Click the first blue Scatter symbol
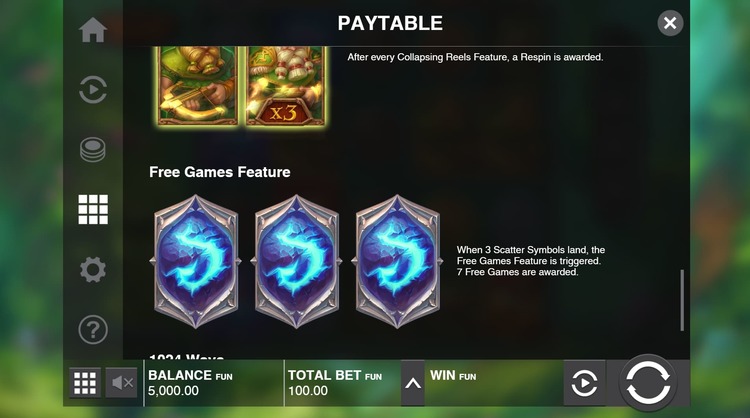Screen dimensions: 750x418 tap(196, 261)
